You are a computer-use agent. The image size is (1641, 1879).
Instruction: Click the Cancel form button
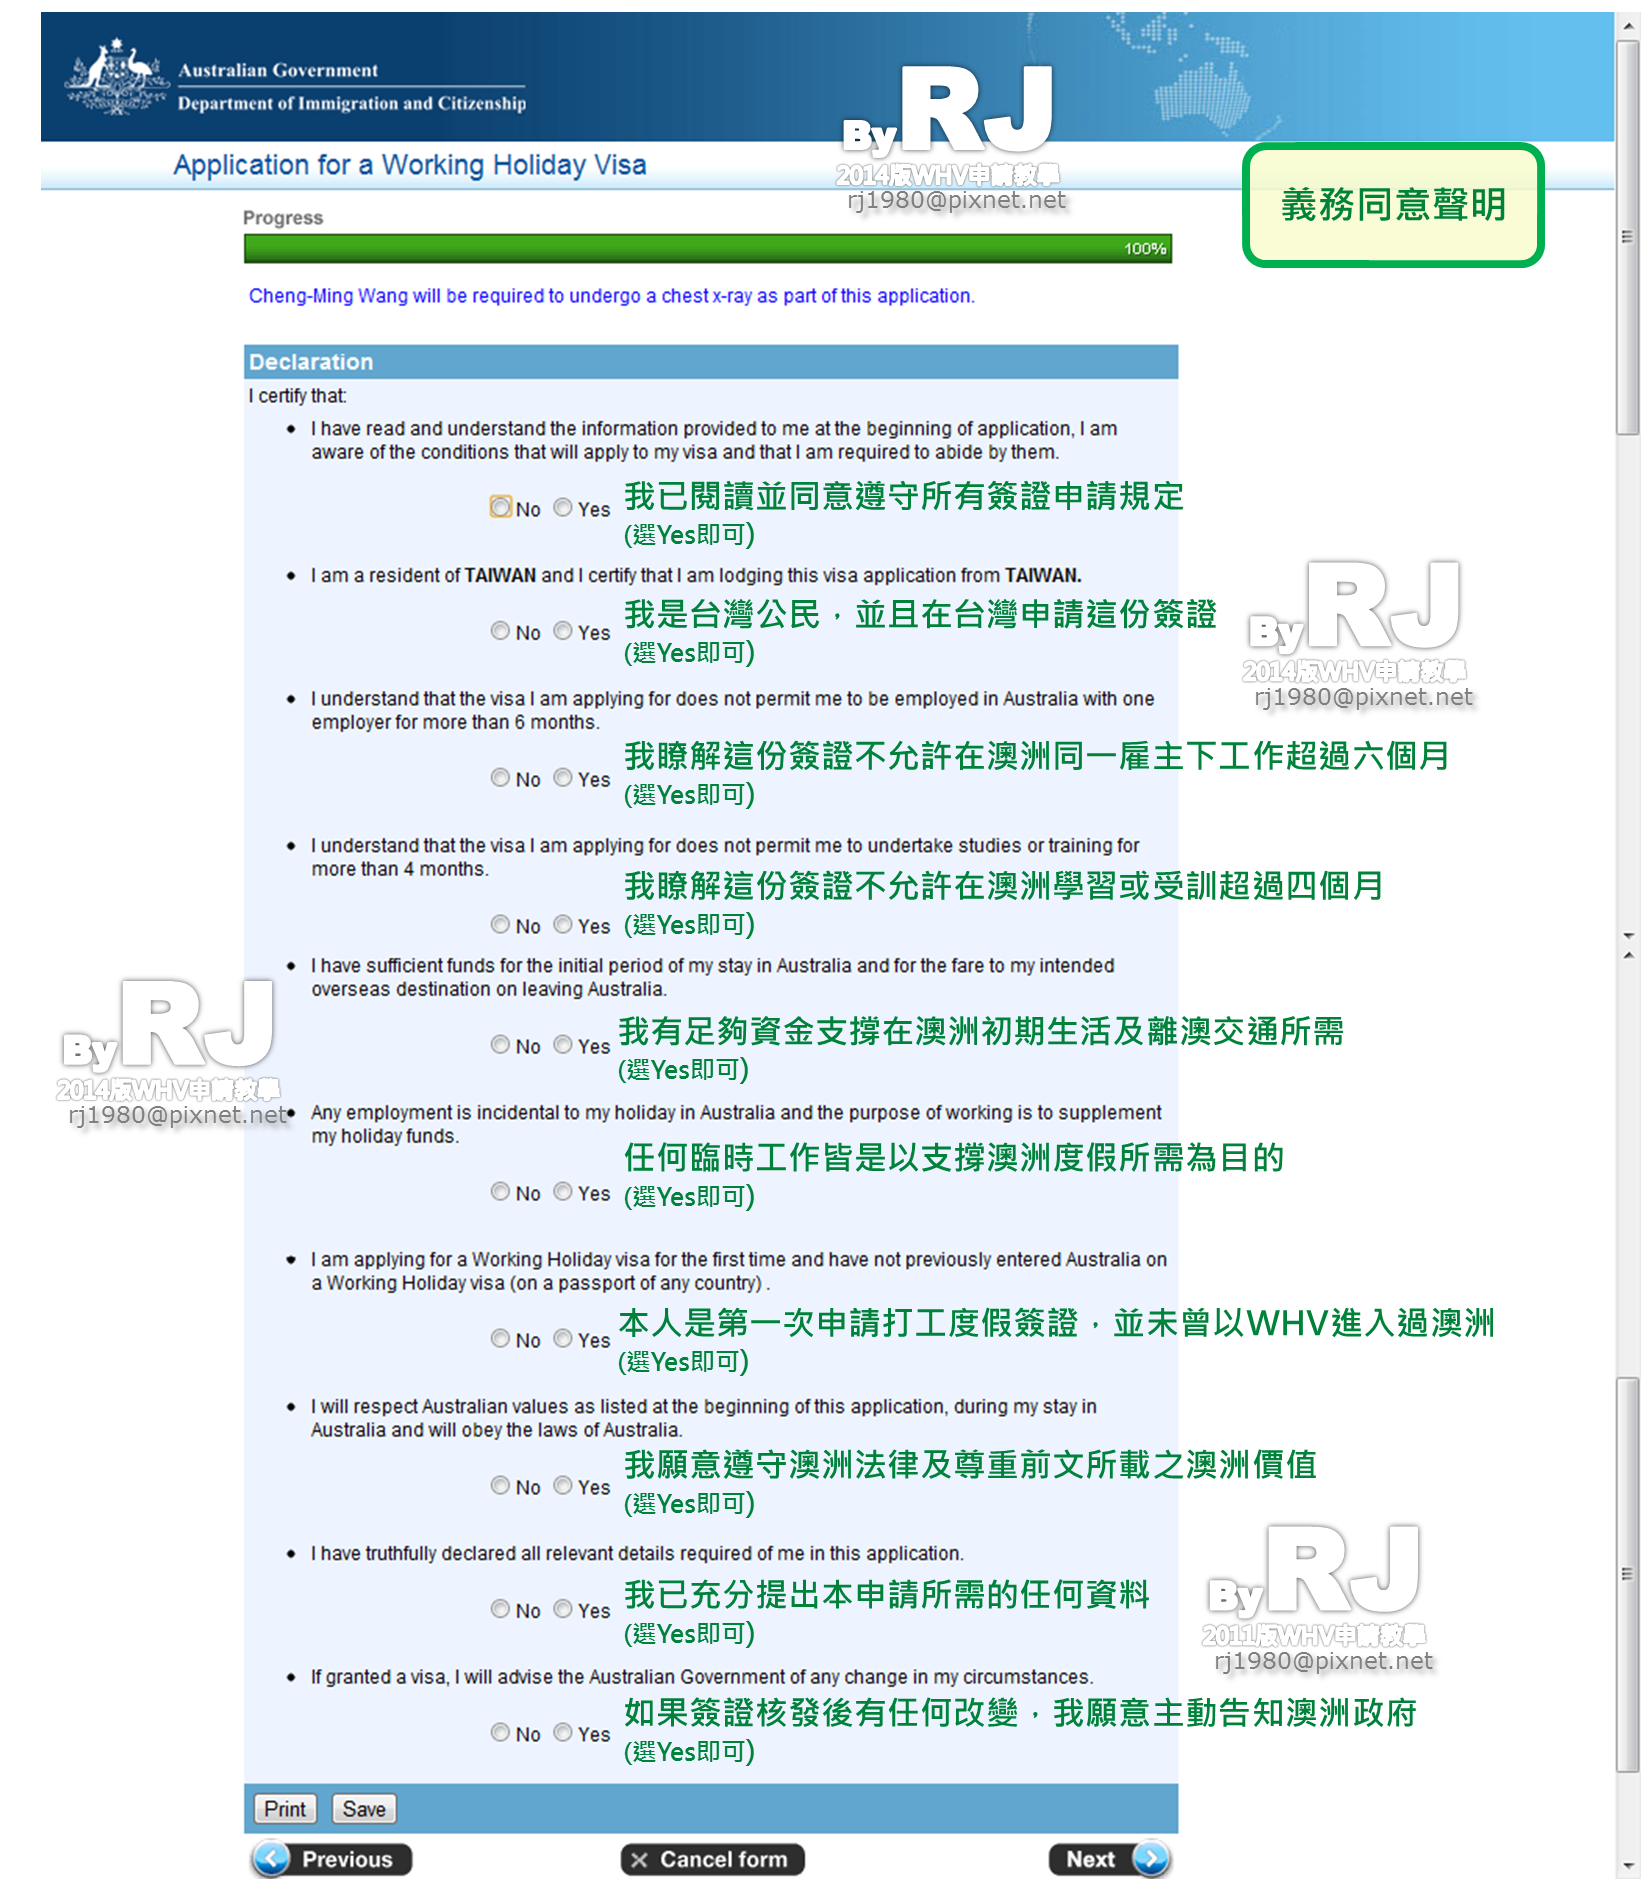(x=712, y=1859)
